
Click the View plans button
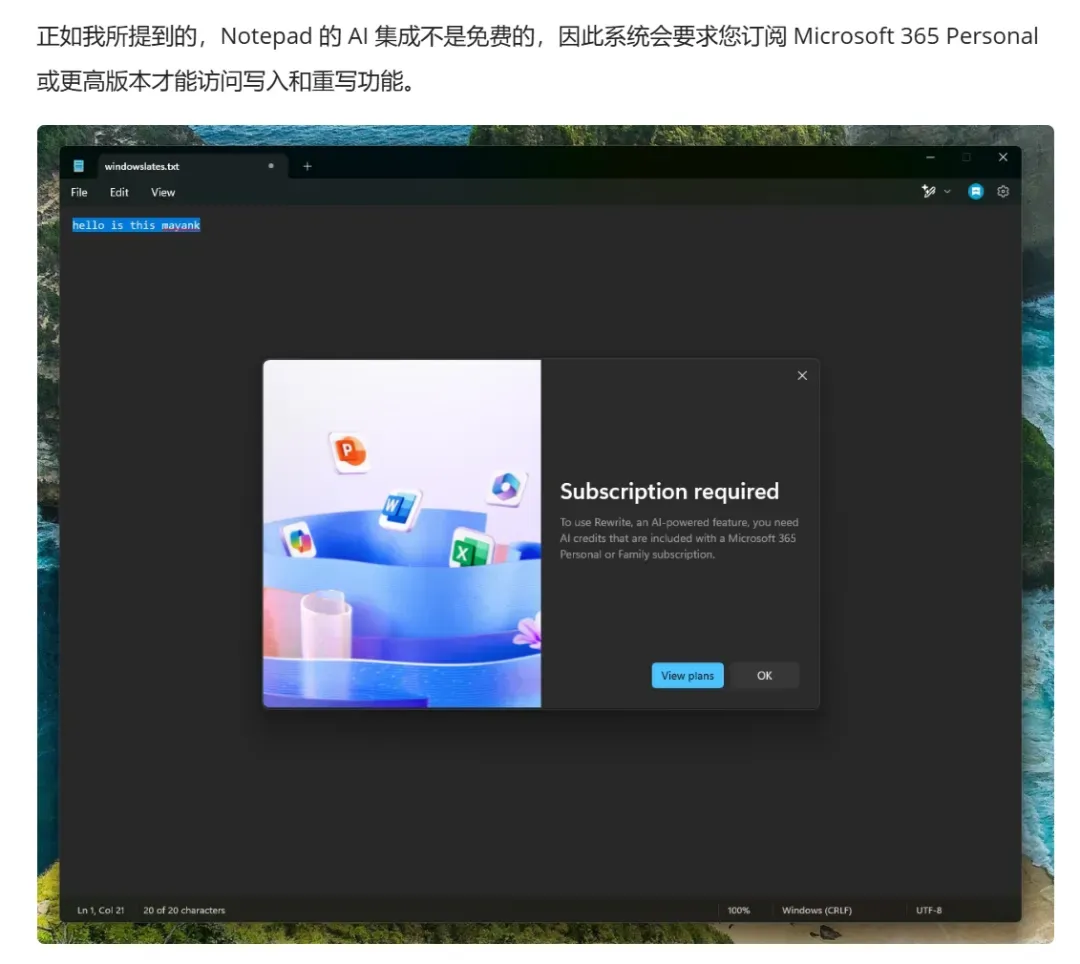tap(687, 675)
